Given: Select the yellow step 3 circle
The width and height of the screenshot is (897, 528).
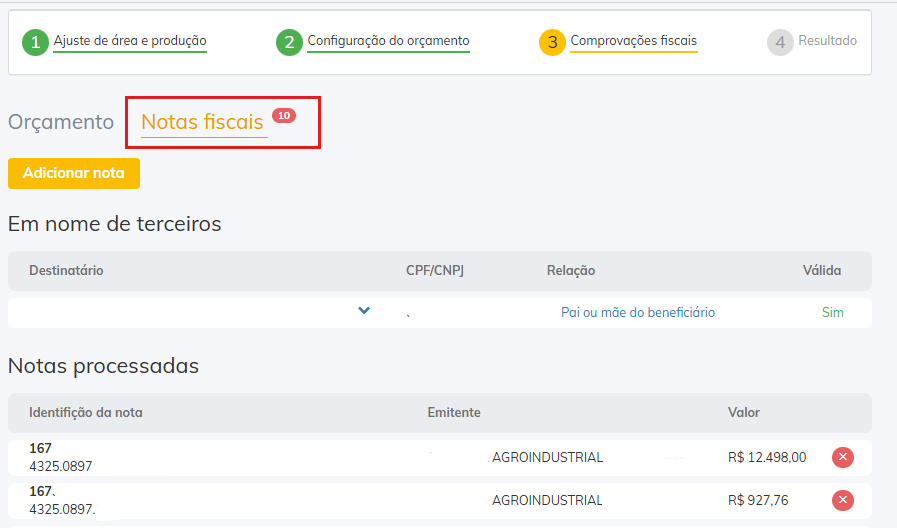Looking at the screenshot, I should tap(552, 42).
